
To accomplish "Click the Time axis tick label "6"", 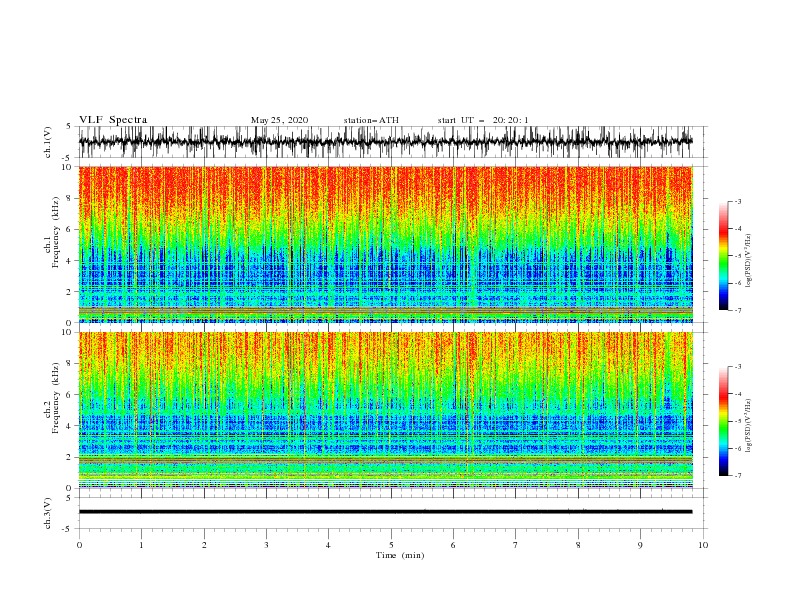I will pos(453,545).
